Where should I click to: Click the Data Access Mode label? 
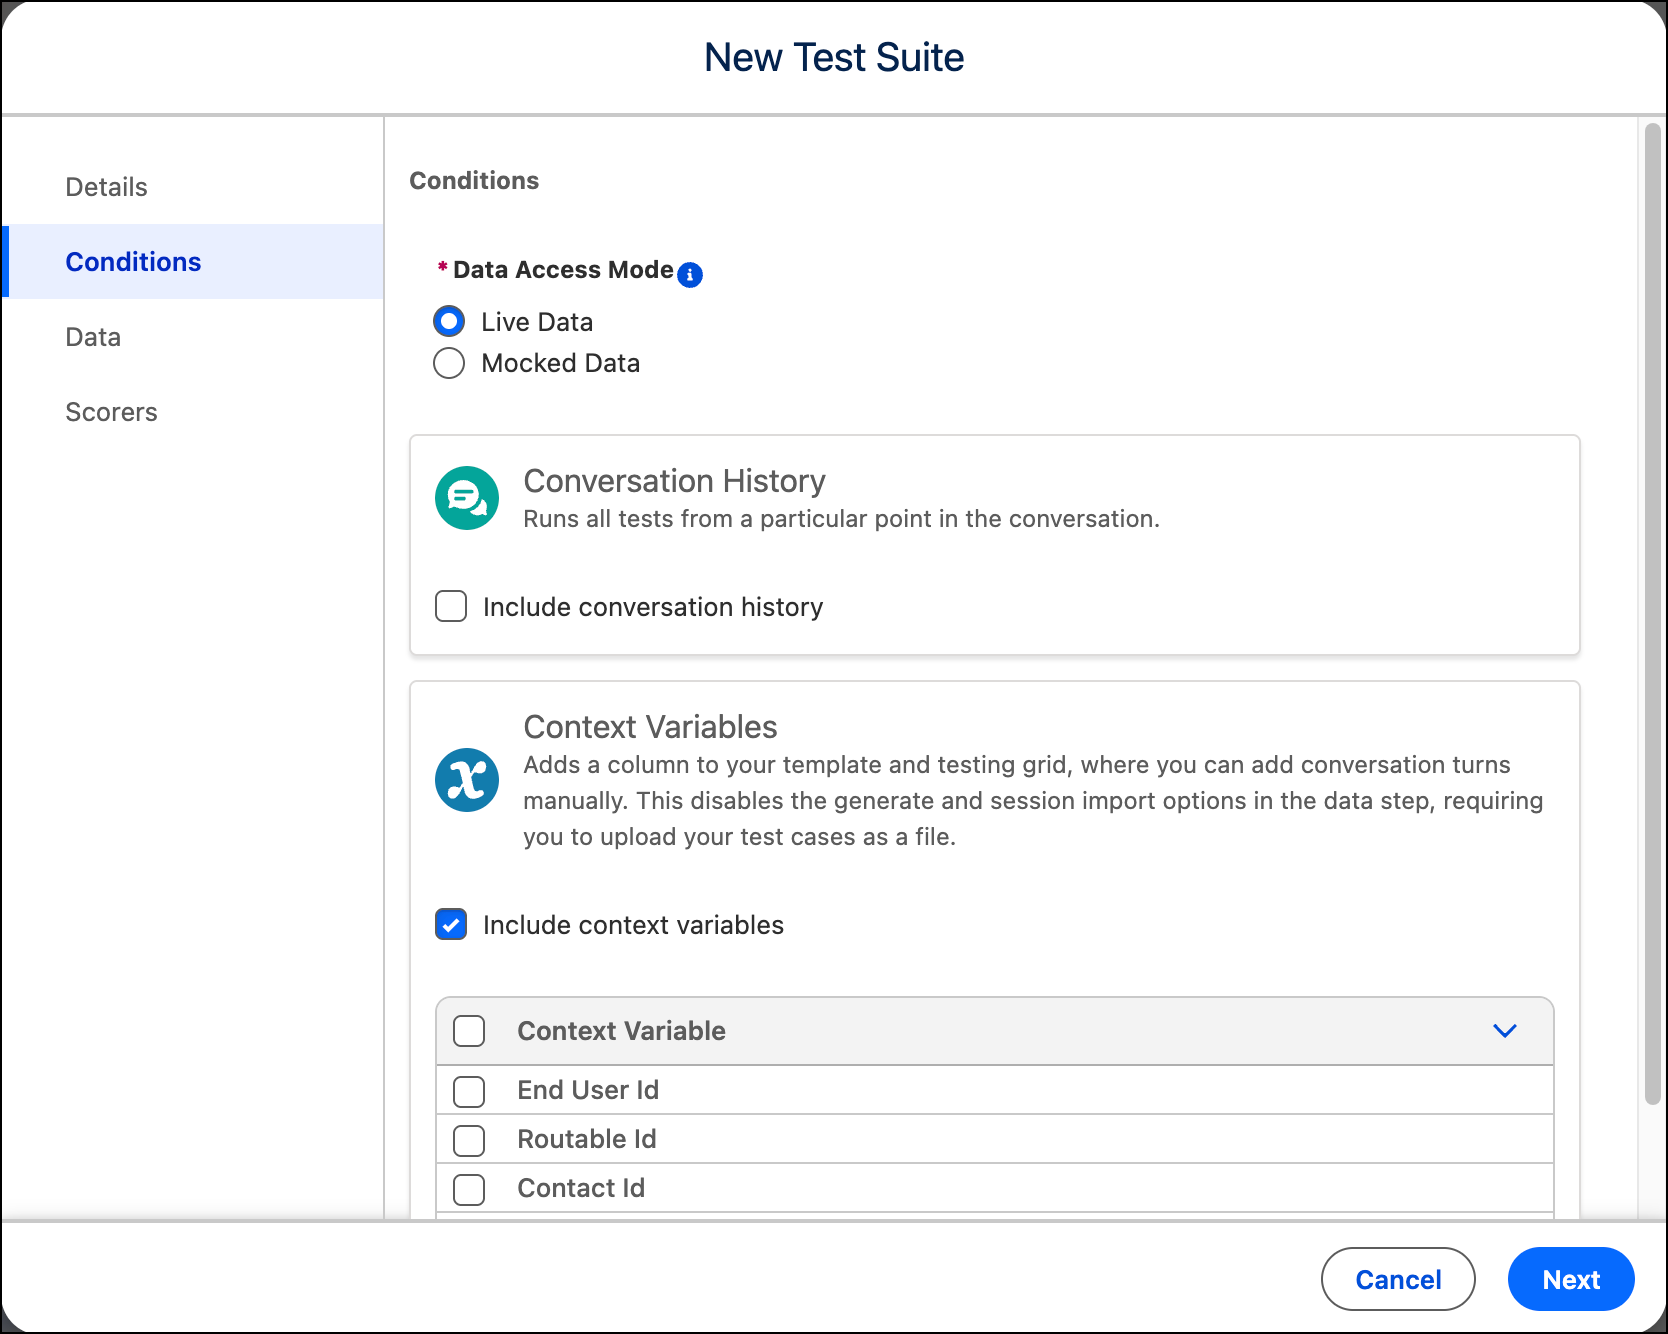click(563, 270)
